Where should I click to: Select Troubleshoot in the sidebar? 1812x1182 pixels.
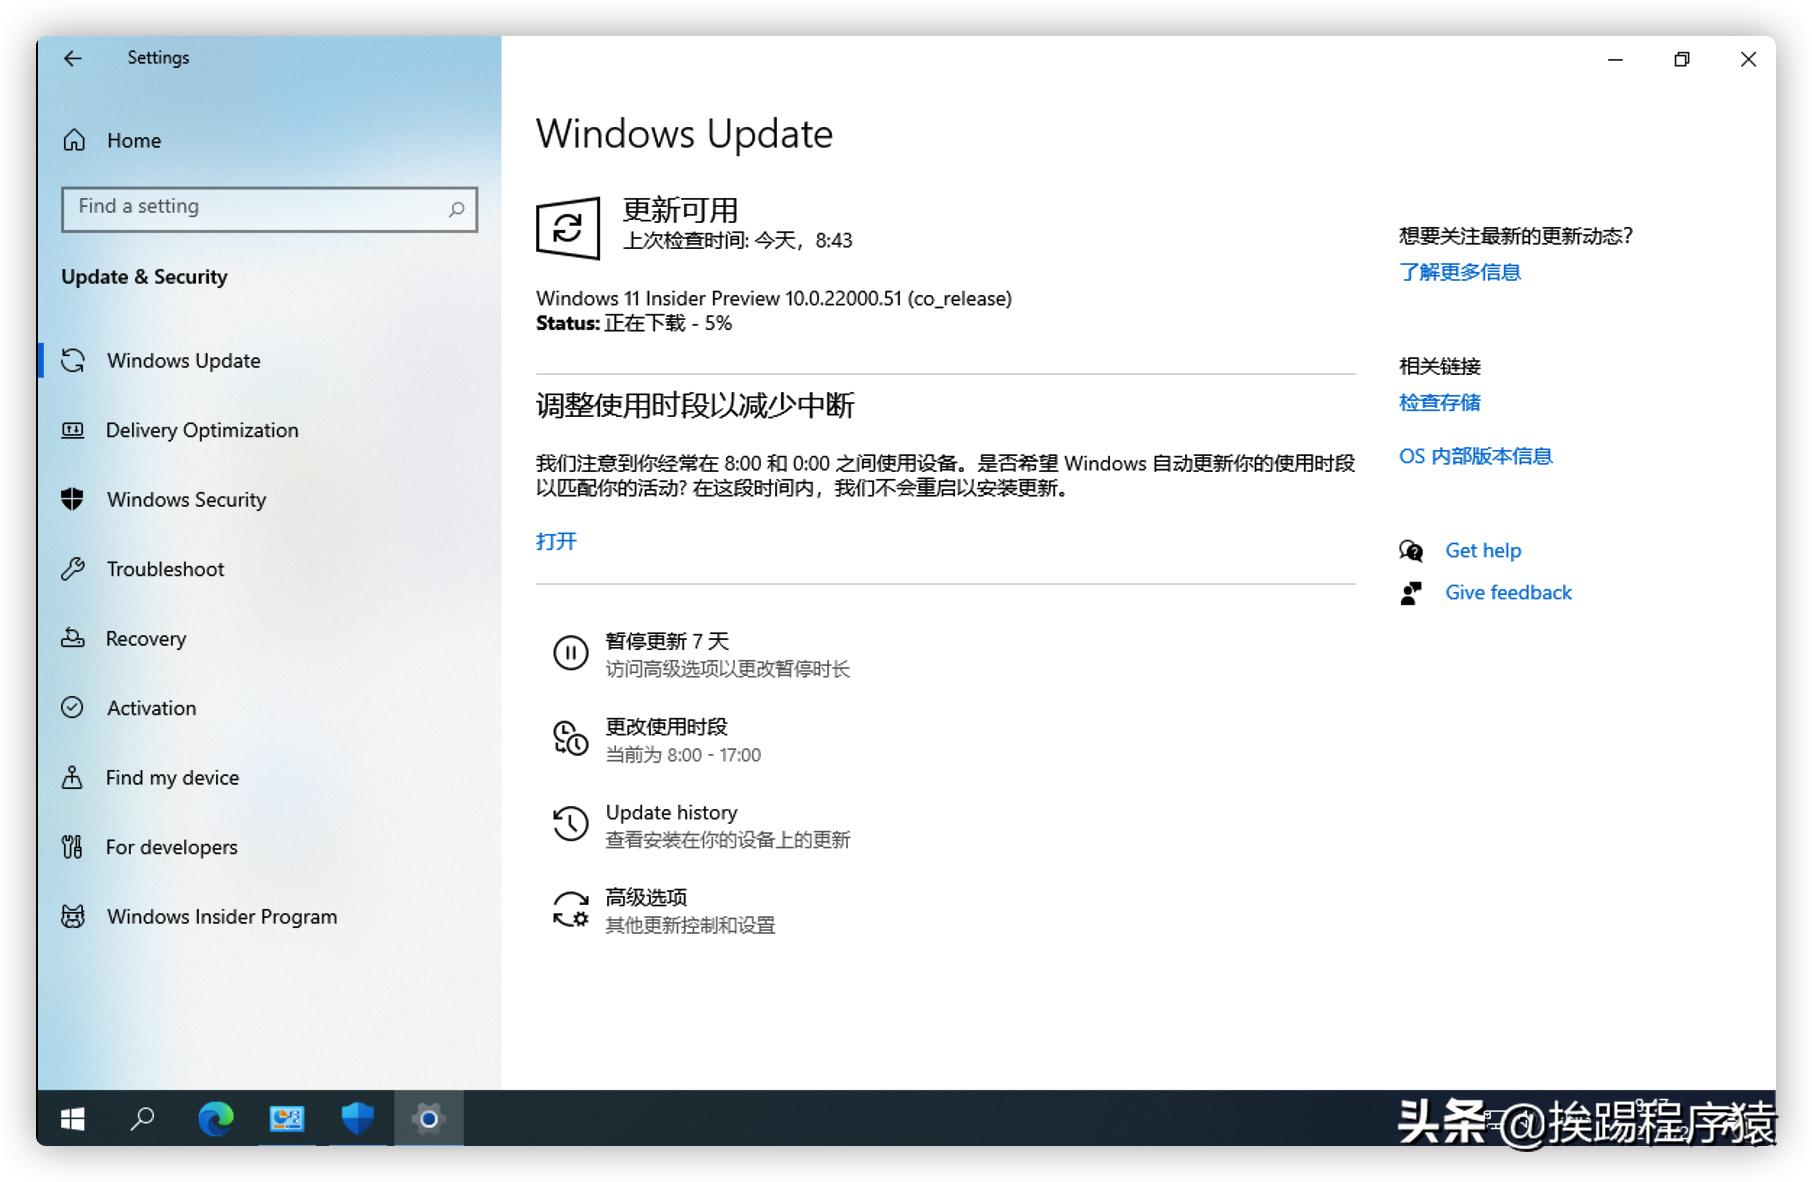pos(164,569)
